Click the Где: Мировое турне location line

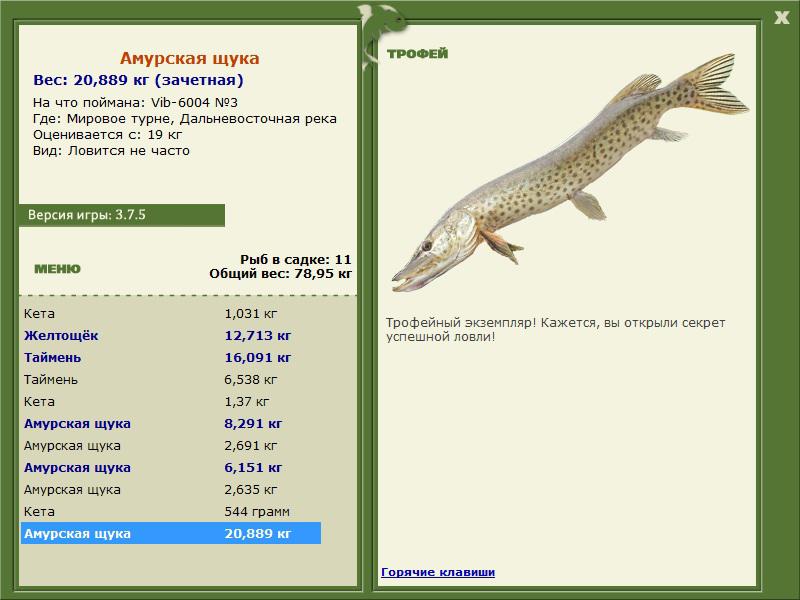(185, 119)
